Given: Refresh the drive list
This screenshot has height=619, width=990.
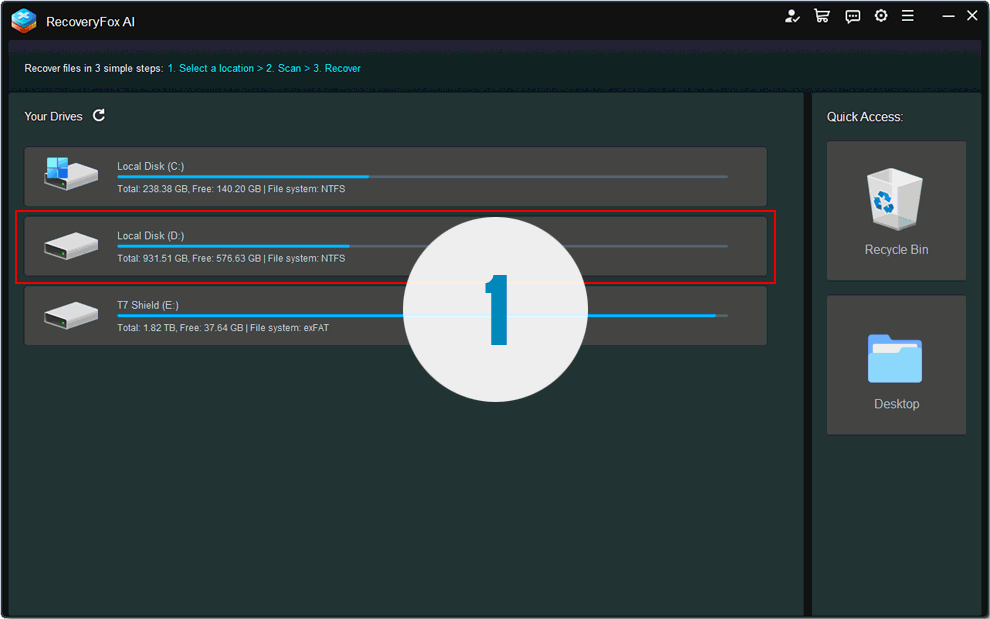Looking at the screenshot, I should 99,115.
